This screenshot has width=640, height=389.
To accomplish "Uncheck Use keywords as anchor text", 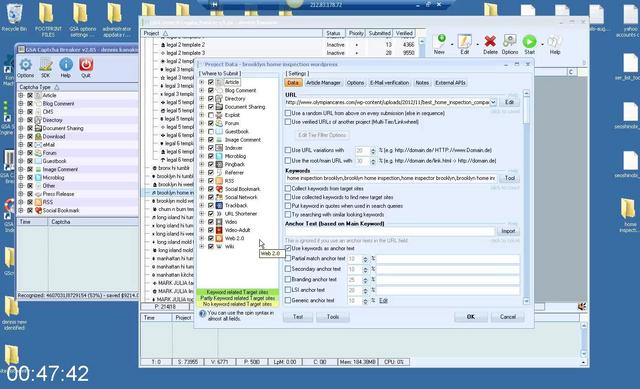I will pos(288,248).
